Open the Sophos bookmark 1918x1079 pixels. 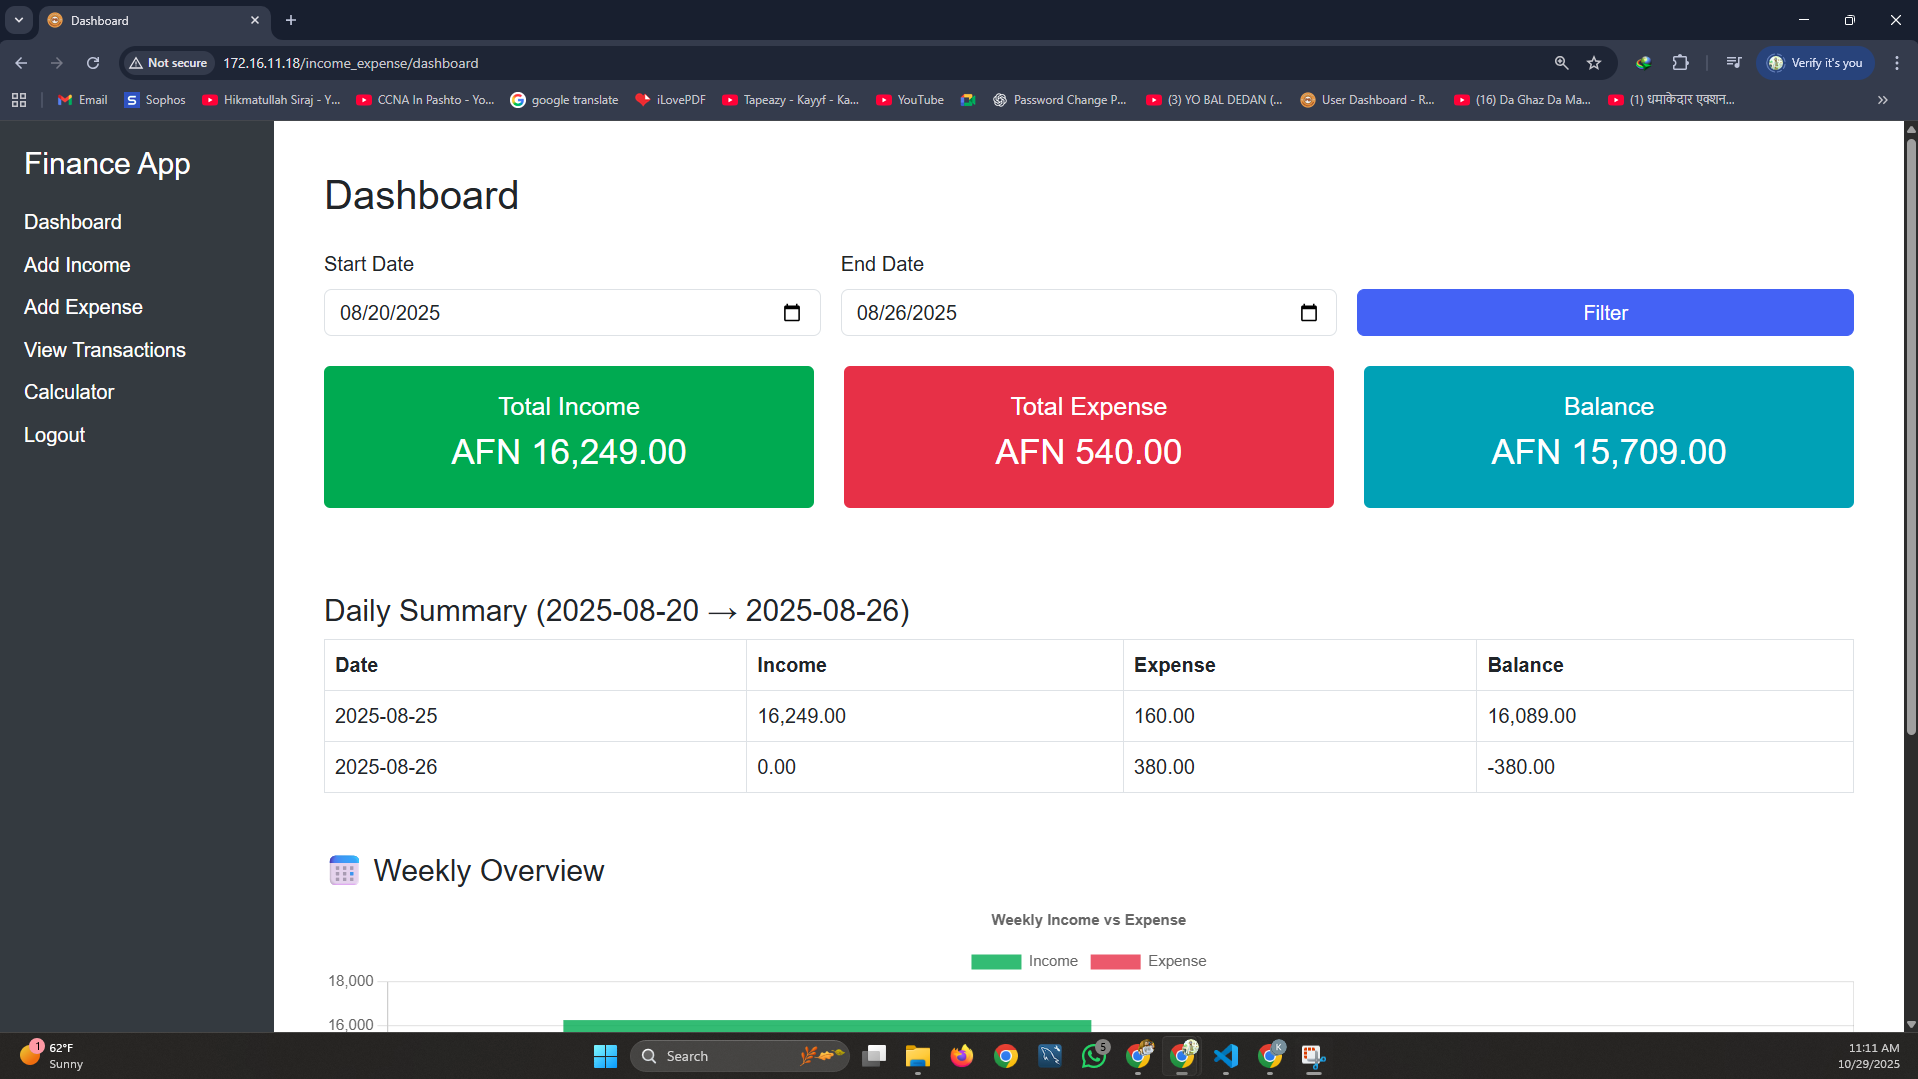coord(154,99)
